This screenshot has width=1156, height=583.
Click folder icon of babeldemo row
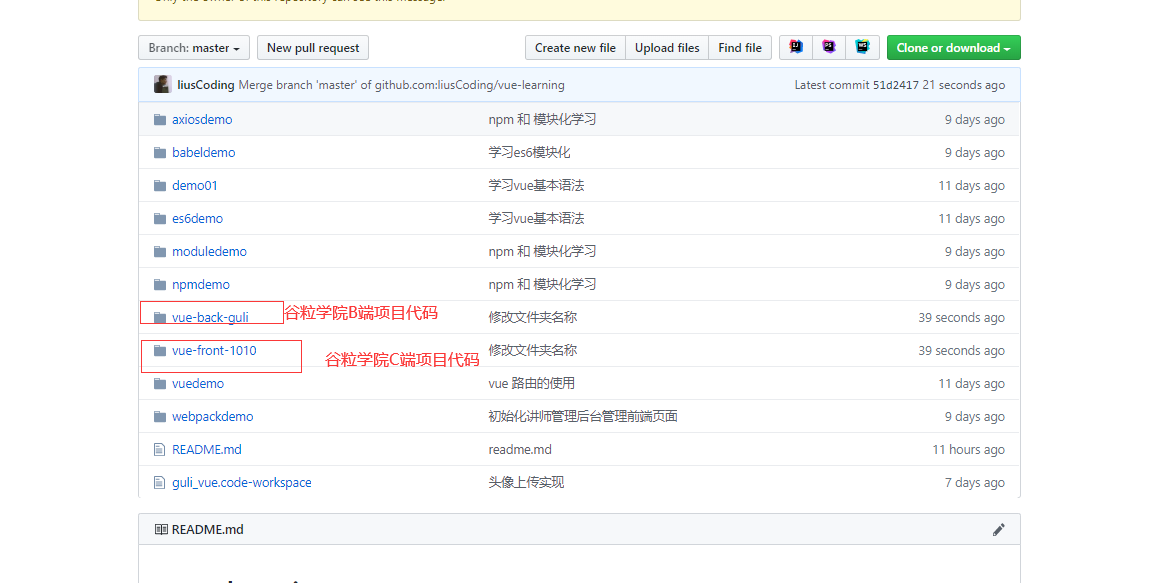pos(159,153)
